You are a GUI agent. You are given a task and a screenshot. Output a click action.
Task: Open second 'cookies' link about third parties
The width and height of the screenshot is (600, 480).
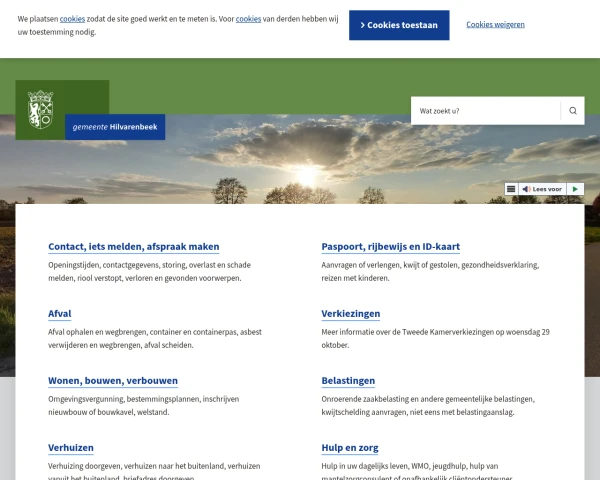(248, 19)
